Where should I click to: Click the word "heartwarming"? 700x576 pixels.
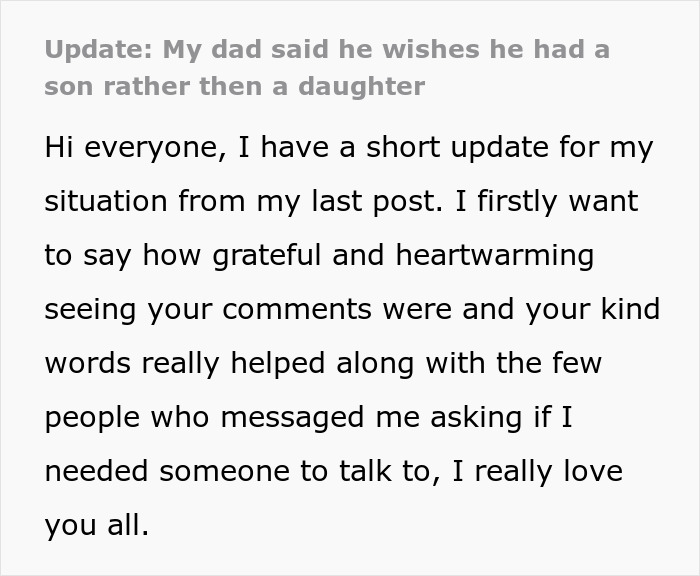(x=495, y=255)
